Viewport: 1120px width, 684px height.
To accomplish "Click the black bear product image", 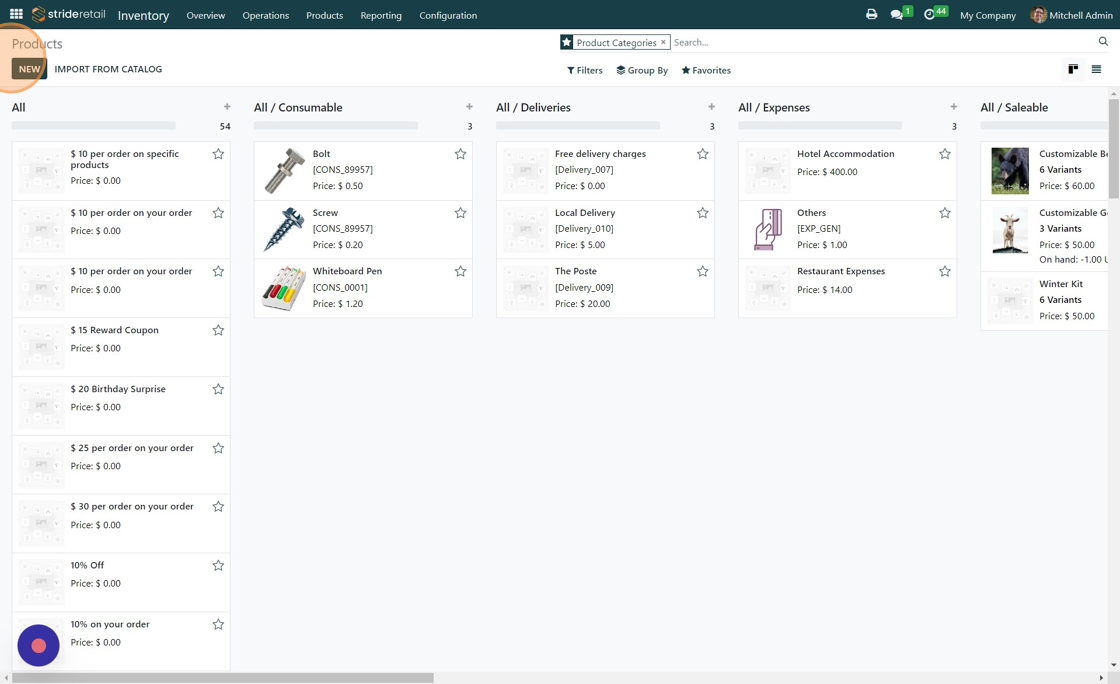I will pos(1010,171).
